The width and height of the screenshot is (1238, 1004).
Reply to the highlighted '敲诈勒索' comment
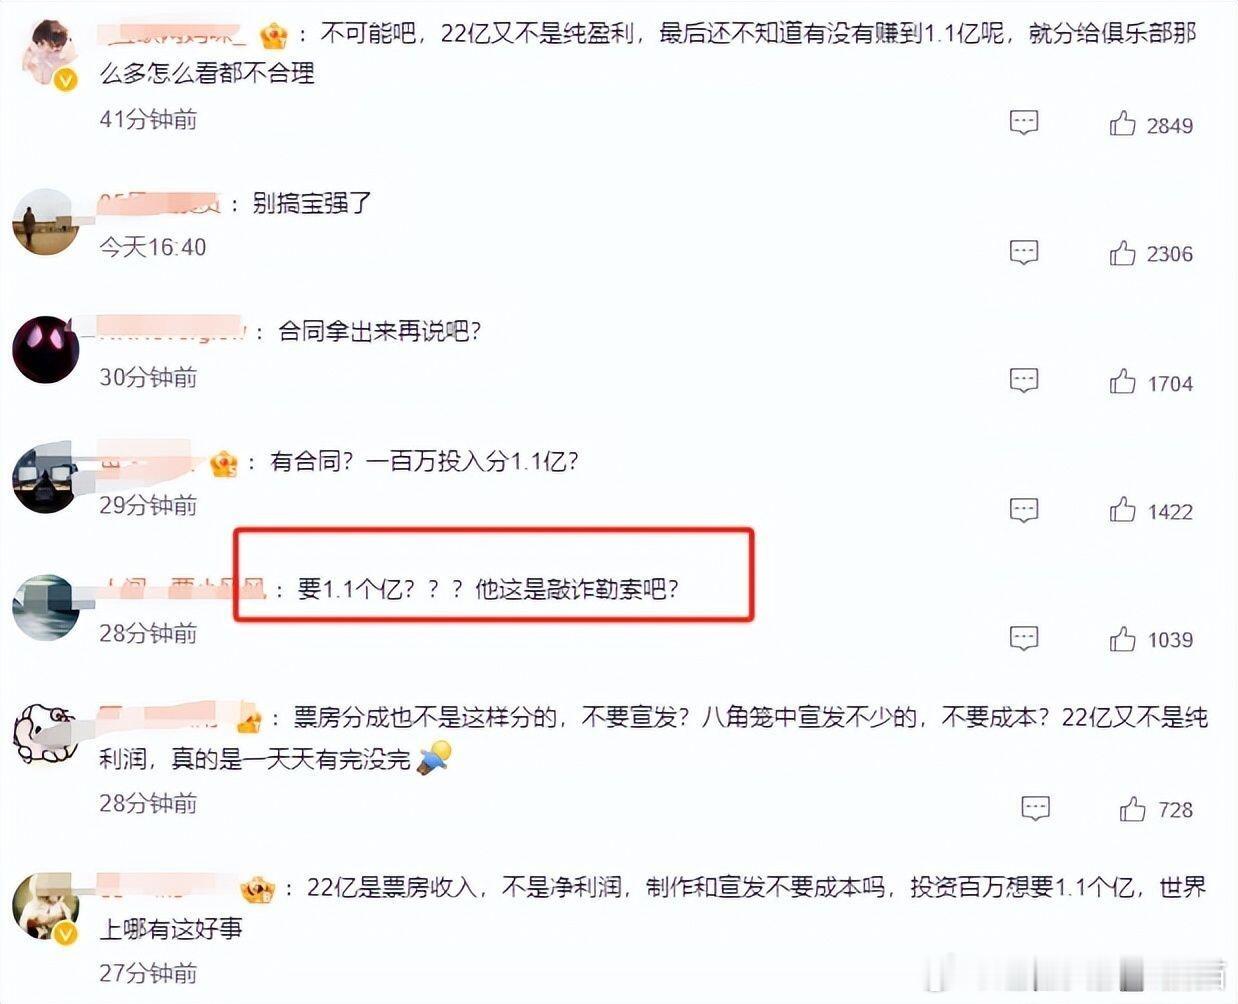[x=1024, y=638]
